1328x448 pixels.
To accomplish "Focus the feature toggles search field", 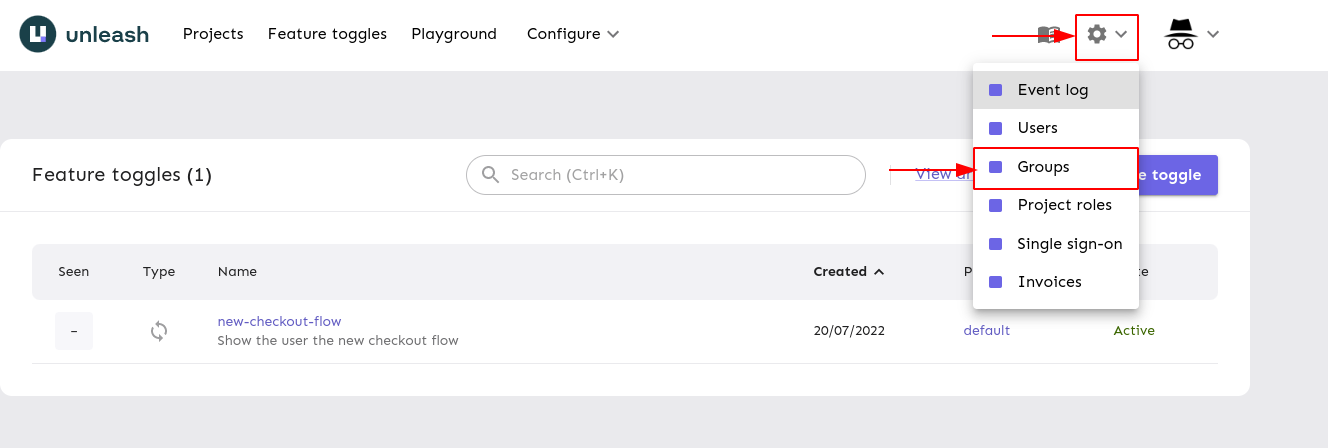I will click(x=680, y=175).
